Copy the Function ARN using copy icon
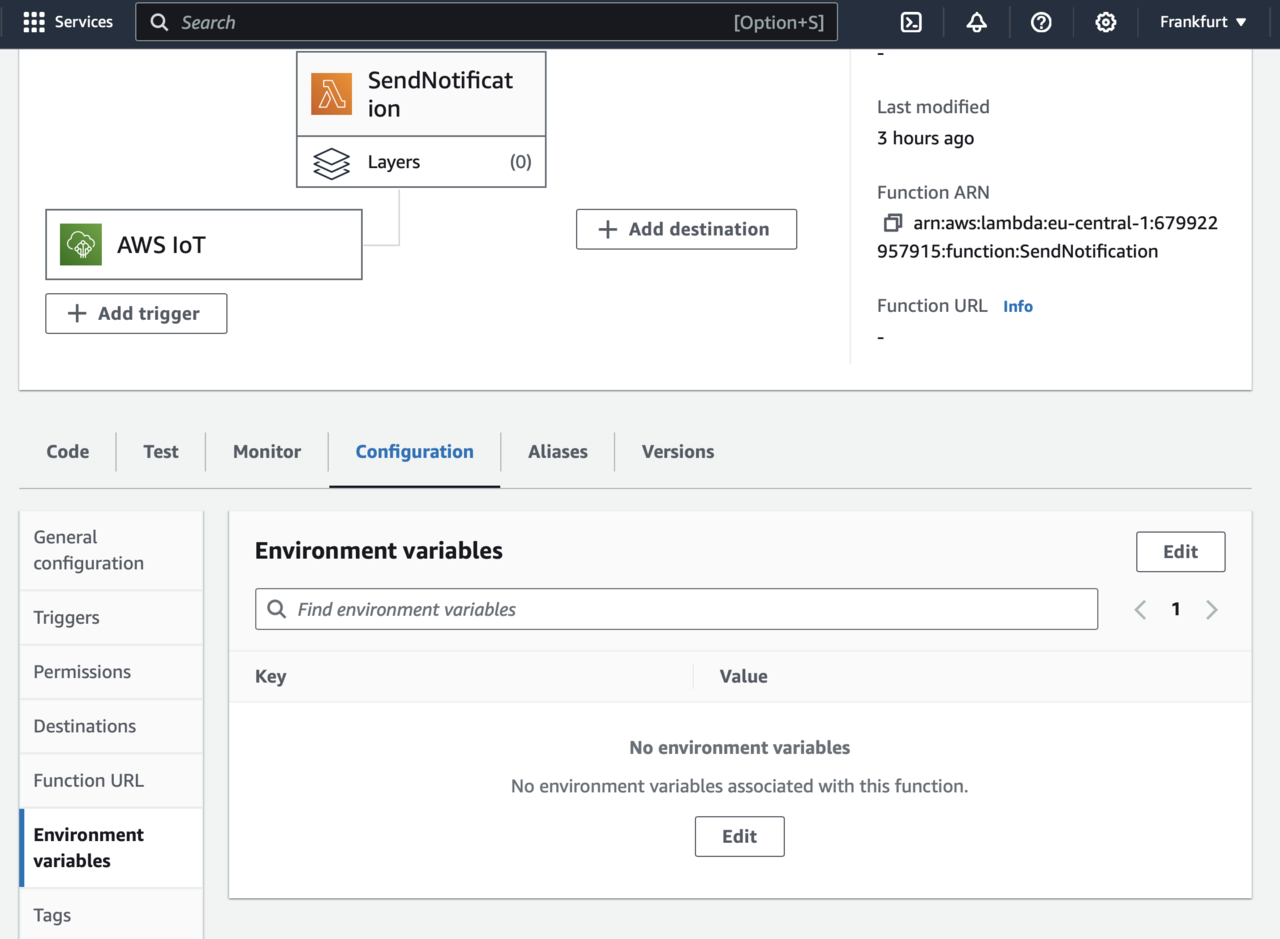Screen dimensions: 1280x939 pyautogui.click(x=892, y=223)
